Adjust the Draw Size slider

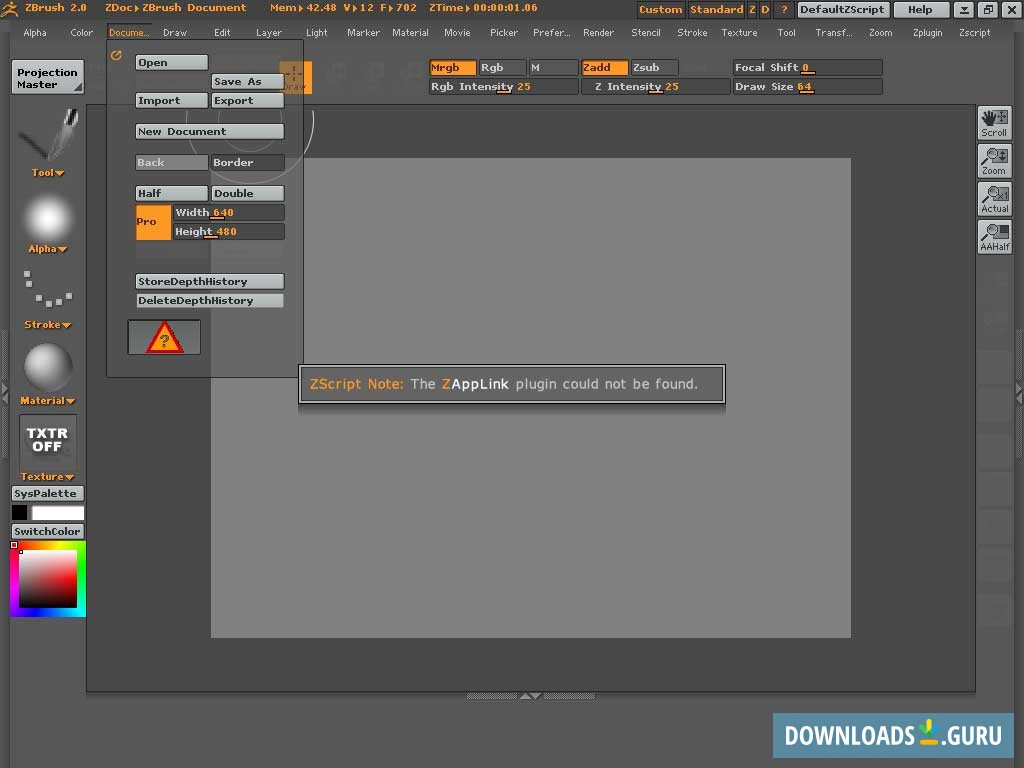pos(807,87)
